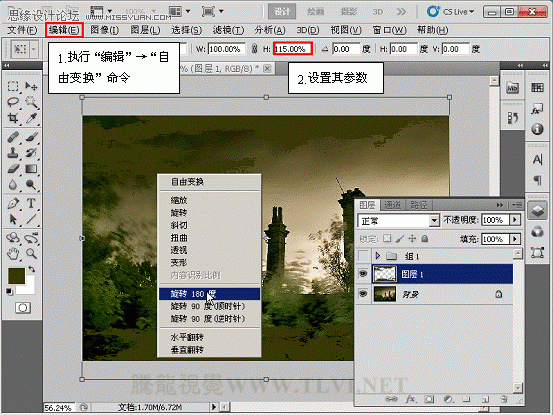Open 图像(I) menu

104,30
